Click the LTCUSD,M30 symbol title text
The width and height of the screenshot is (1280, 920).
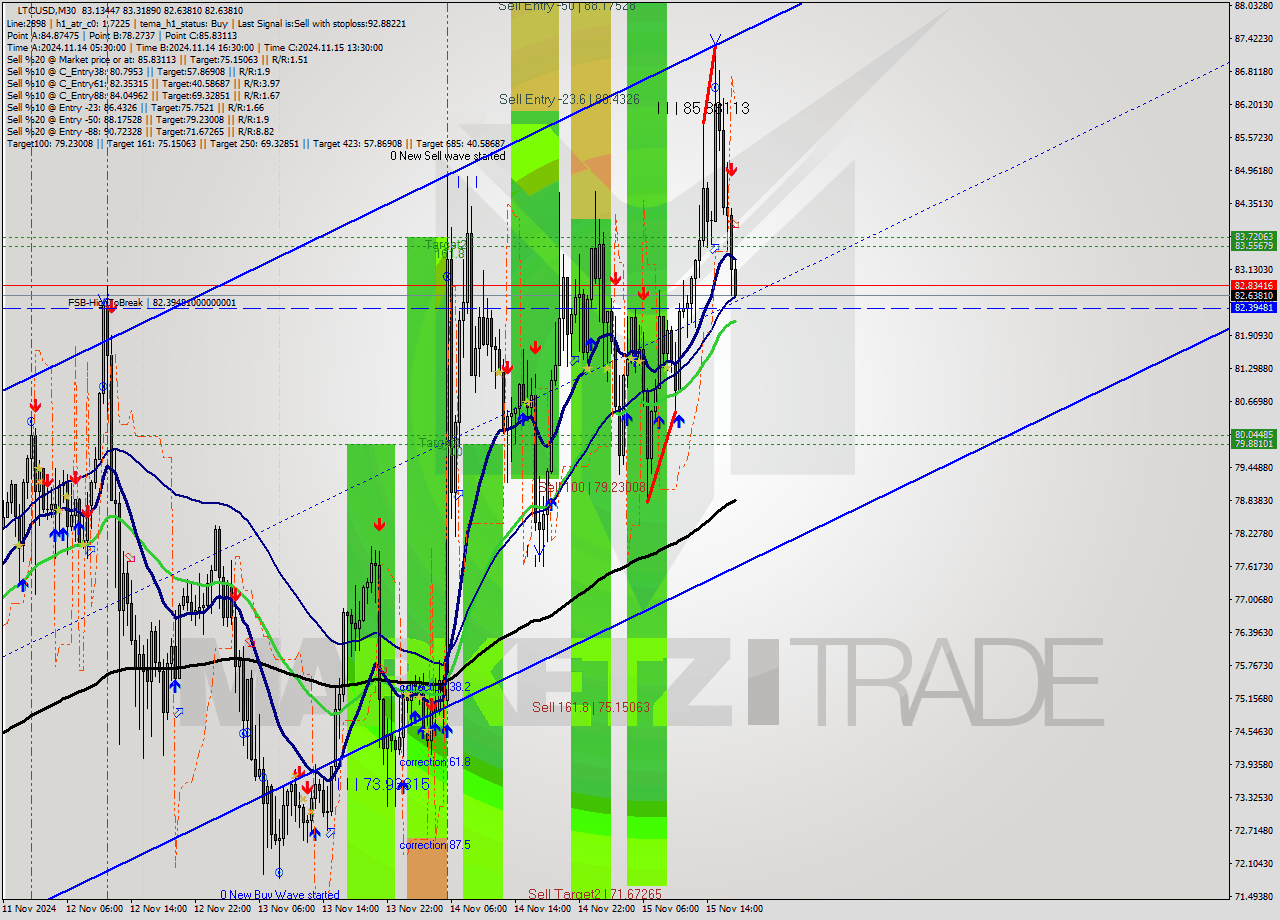click(x=47, y=10)
